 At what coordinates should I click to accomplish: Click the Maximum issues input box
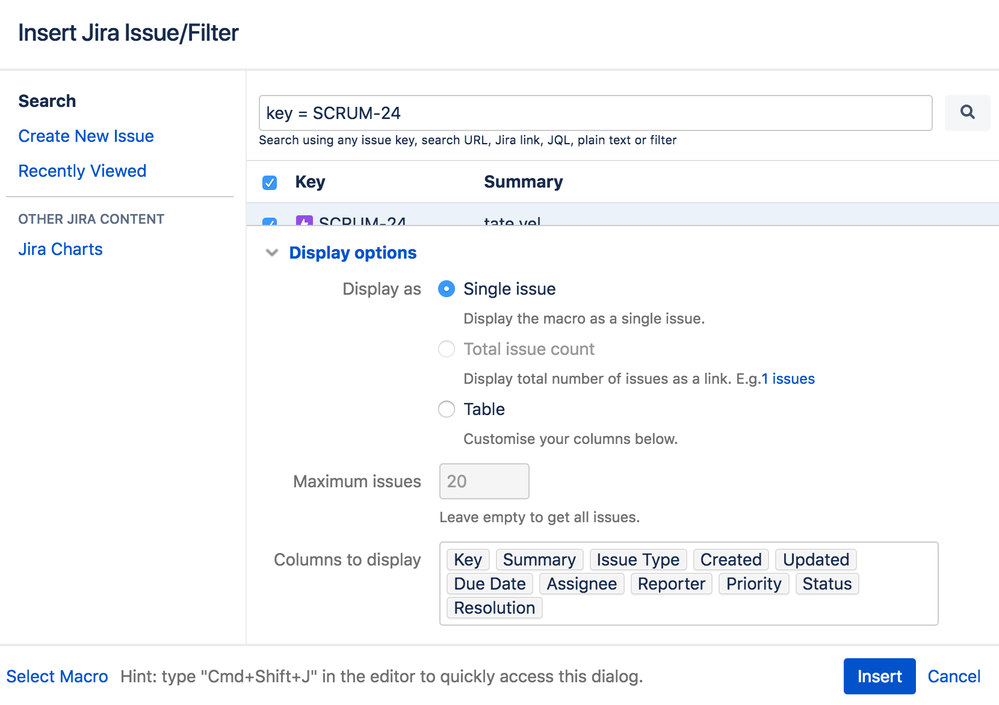pos(484,481)
